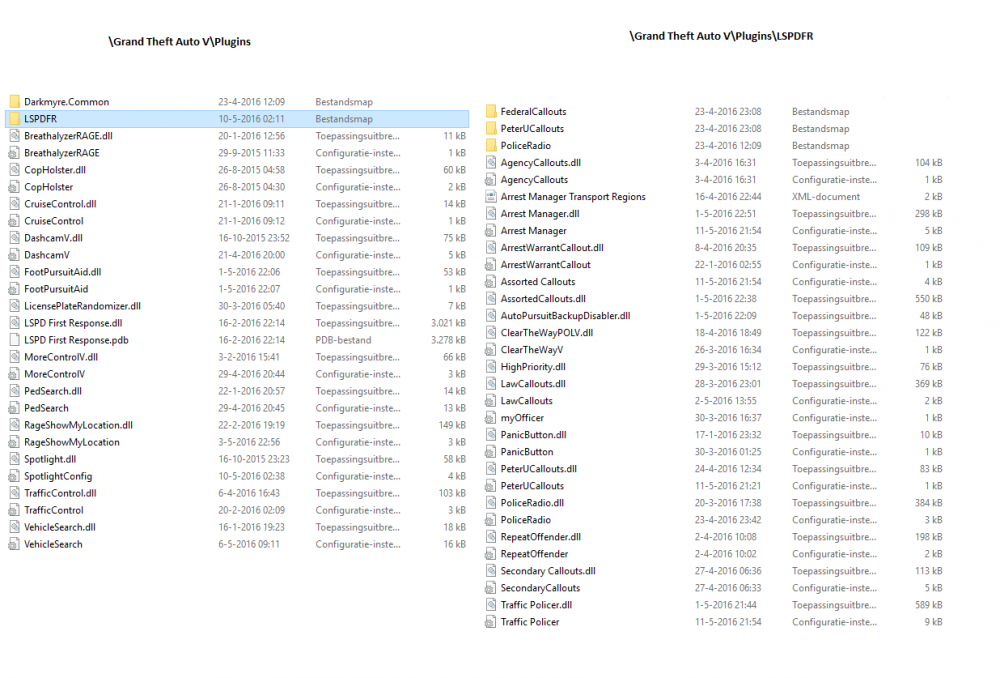Click the DashcamV.dll file icon
Viewport: 1000px width, 678px height.
pos(14,238)
